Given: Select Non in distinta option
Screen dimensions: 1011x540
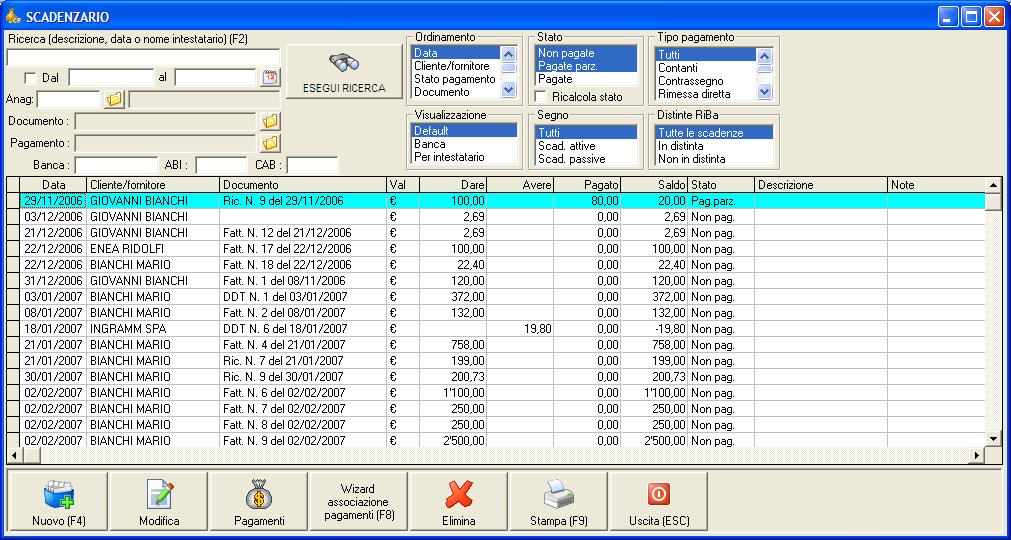Looking at the screenshot, I should coord(714,159).
